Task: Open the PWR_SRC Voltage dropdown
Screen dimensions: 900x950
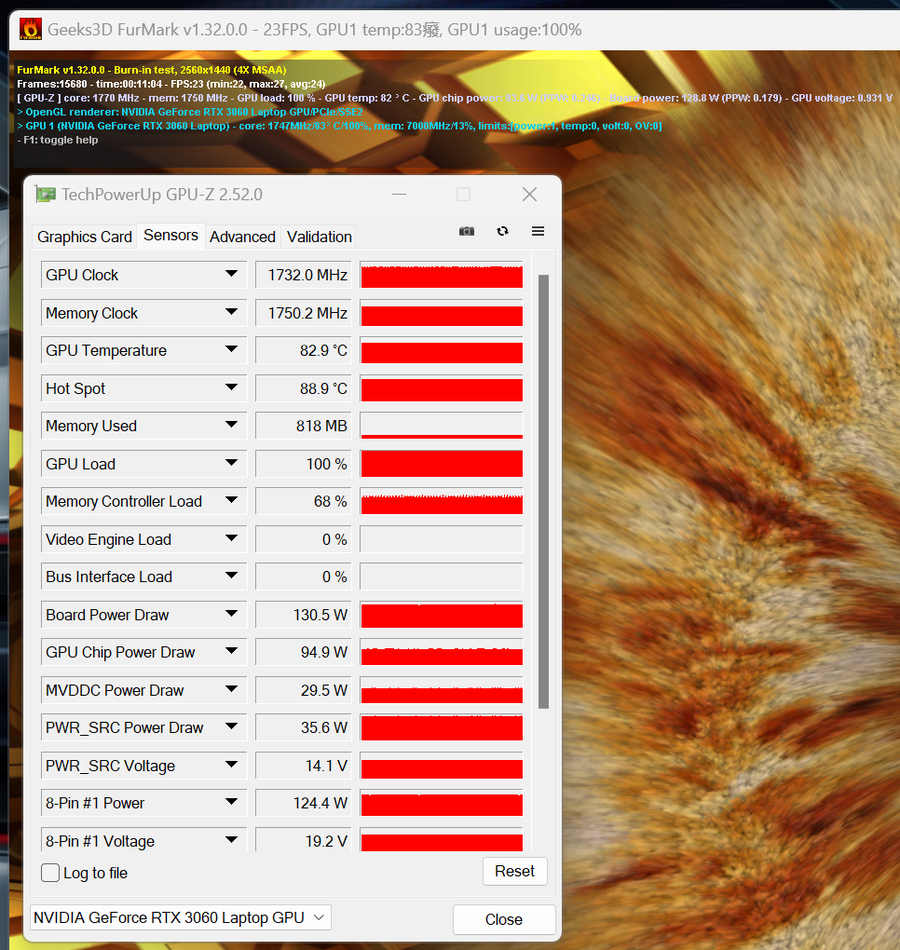Action: (231, 765)
